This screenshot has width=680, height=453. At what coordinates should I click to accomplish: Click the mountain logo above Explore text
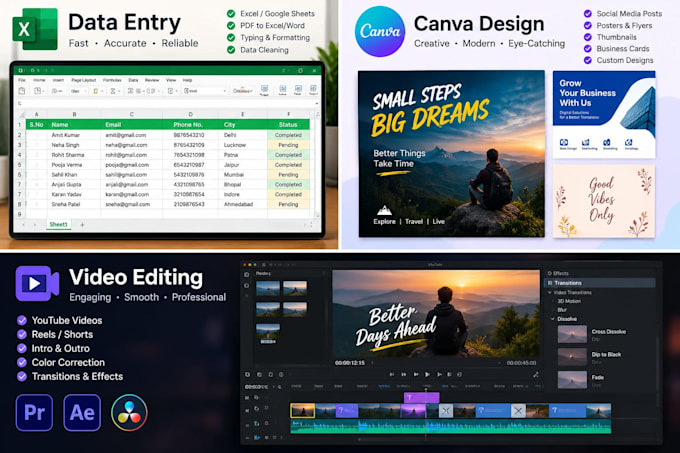click(384, 211)
